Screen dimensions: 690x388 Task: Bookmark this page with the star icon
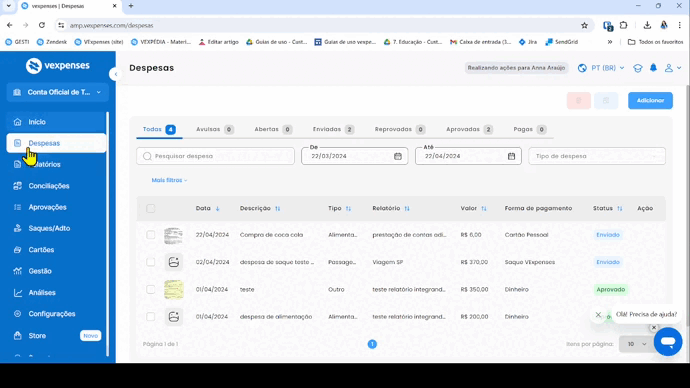pyautogui.click(x=584, y=26)
